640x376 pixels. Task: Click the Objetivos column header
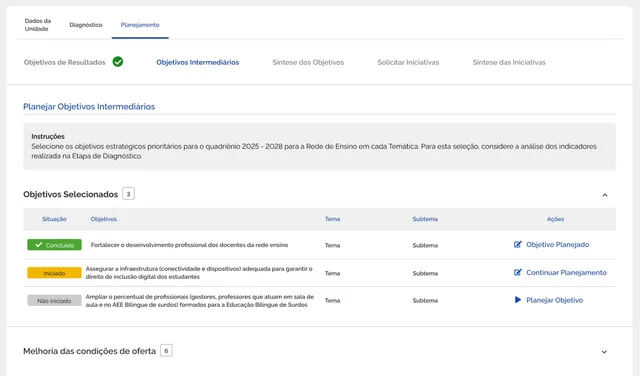tap(104, 219)
